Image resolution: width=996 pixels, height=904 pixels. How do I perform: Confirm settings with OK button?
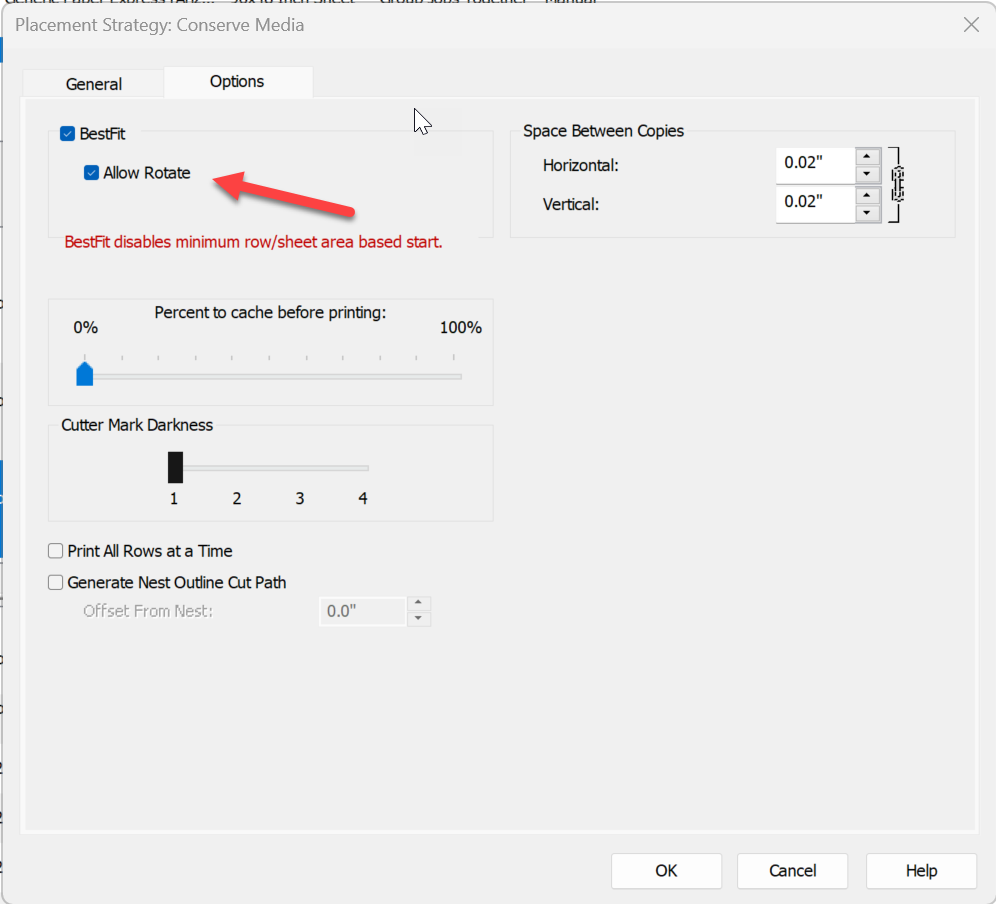pyautogui.click(x=666, y=870)
